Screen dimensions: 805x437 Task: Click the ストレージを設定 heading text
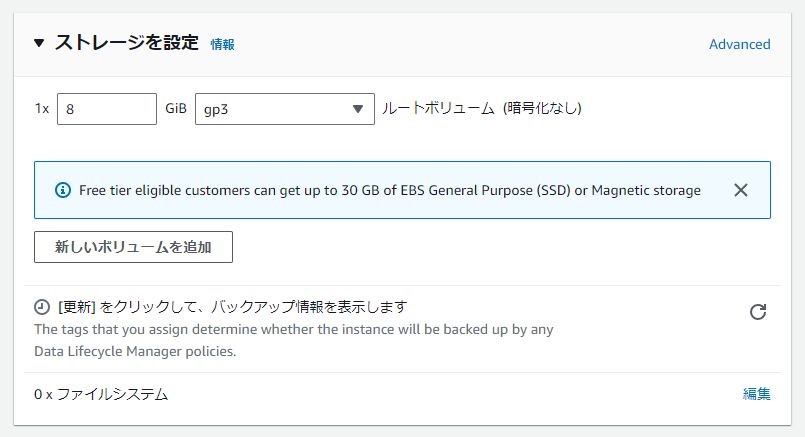pos(126,43)
